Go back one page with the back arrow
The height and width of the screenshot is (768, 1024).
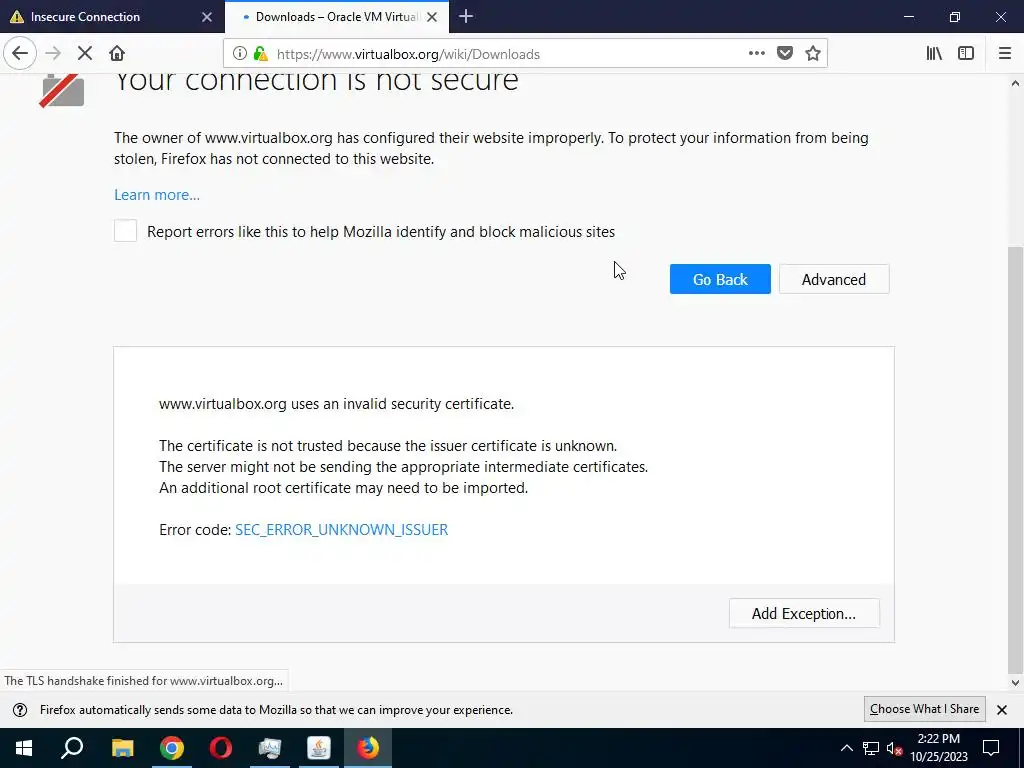(20, 53)
